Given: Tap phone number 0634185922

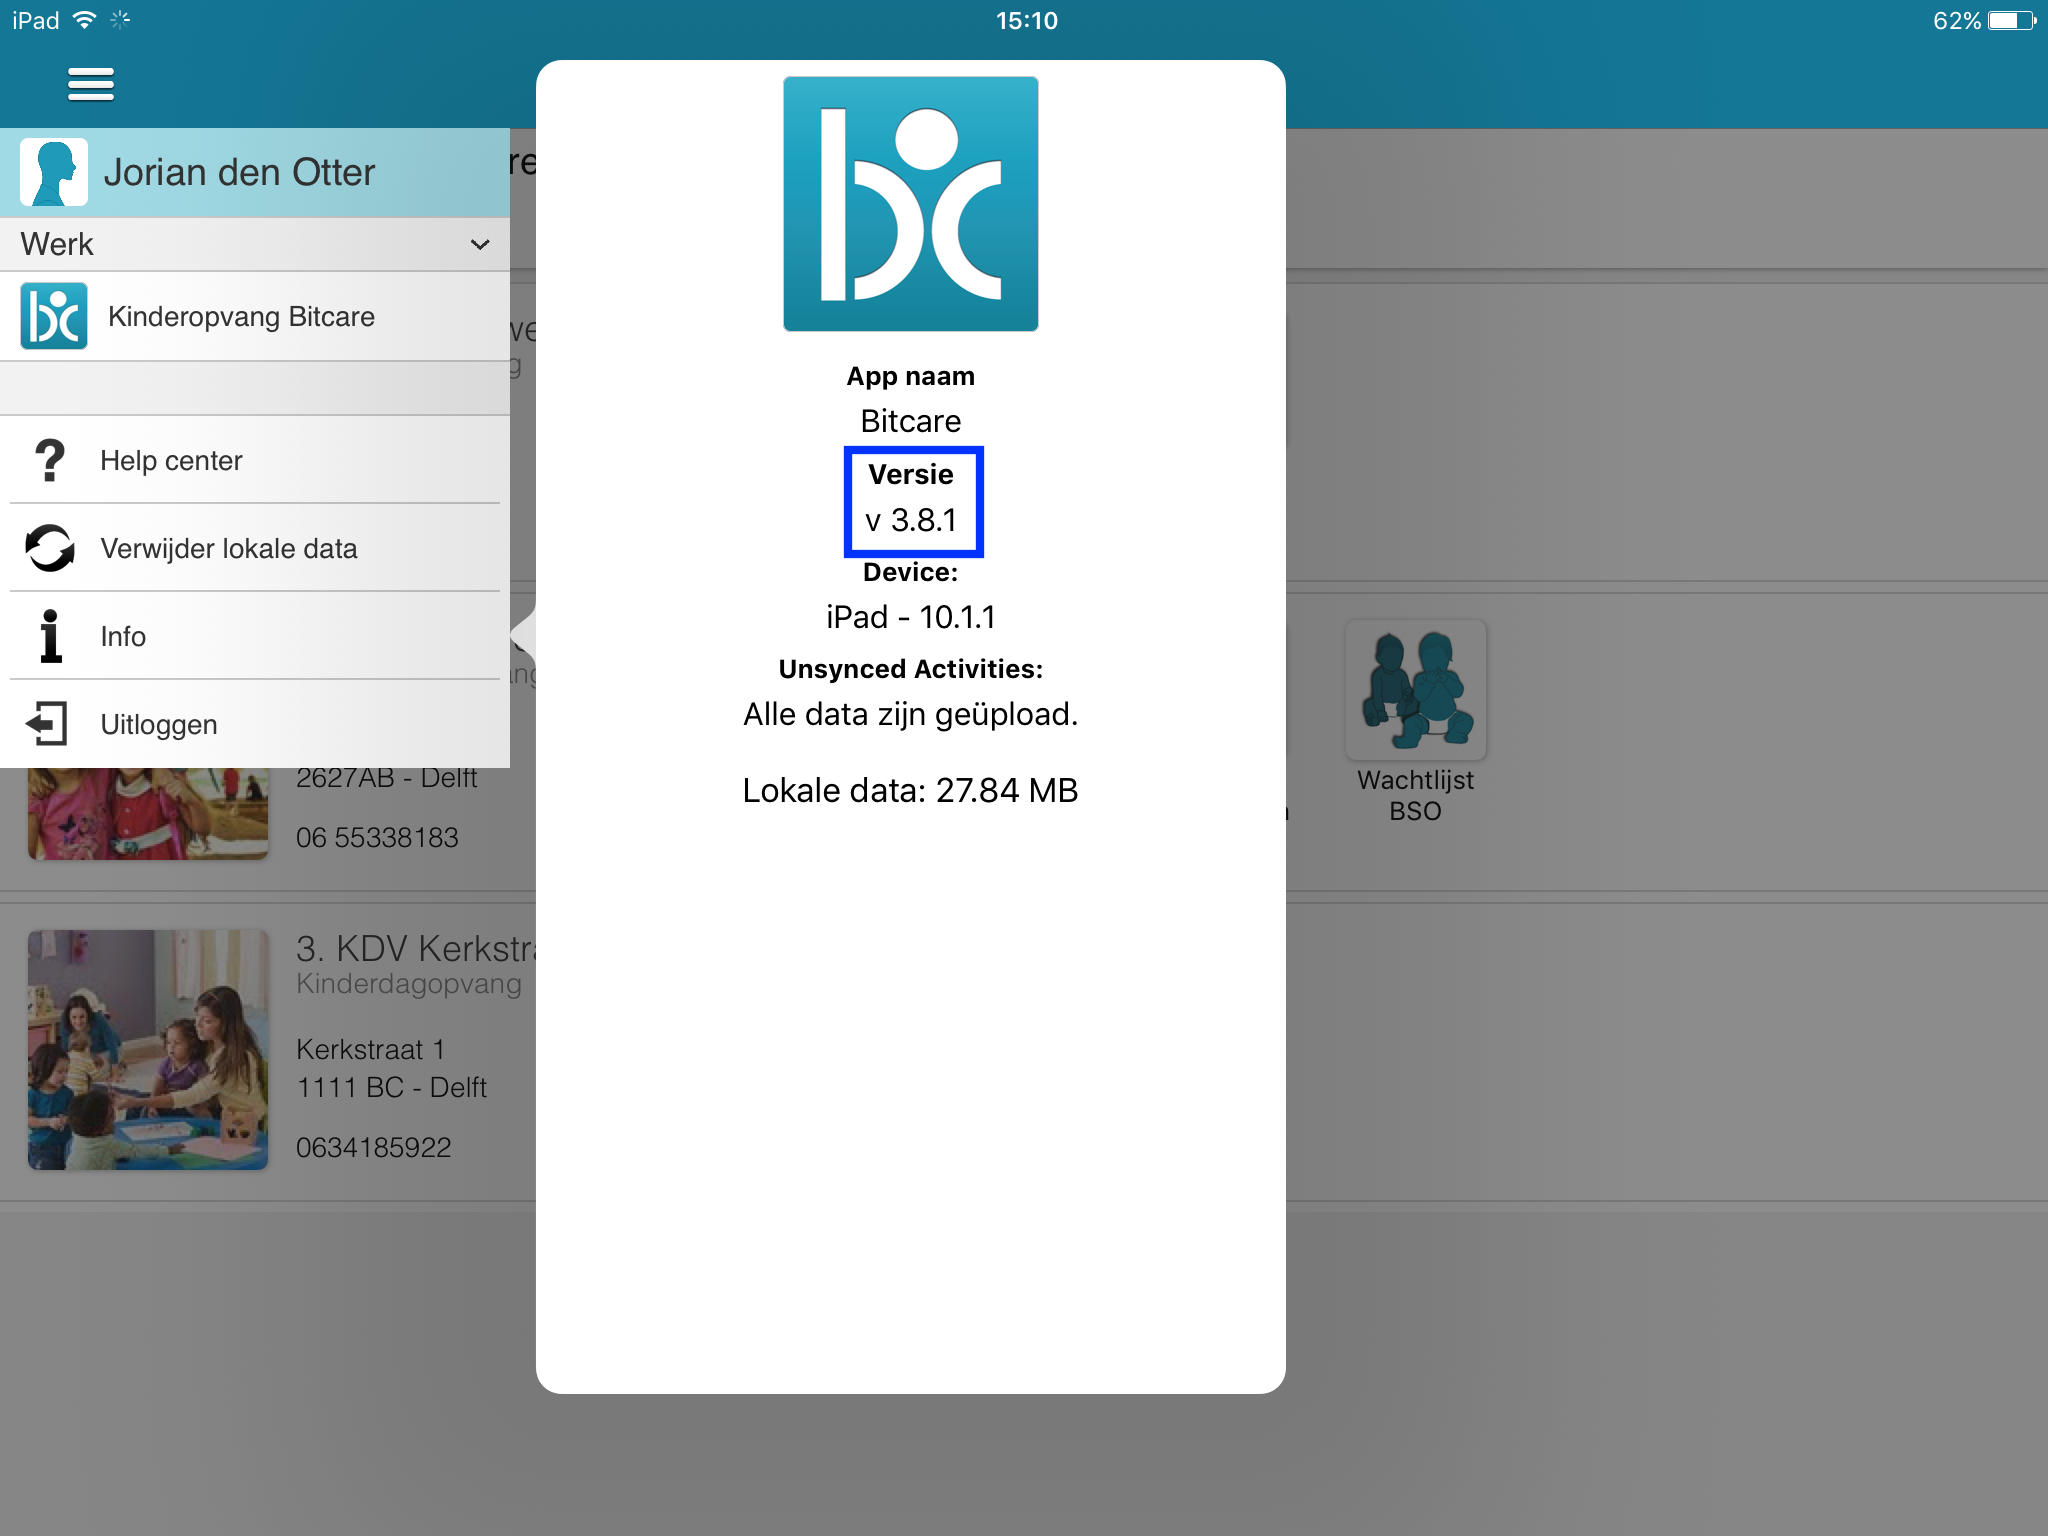Looking at the screenshot, I should pos(374,1147).
